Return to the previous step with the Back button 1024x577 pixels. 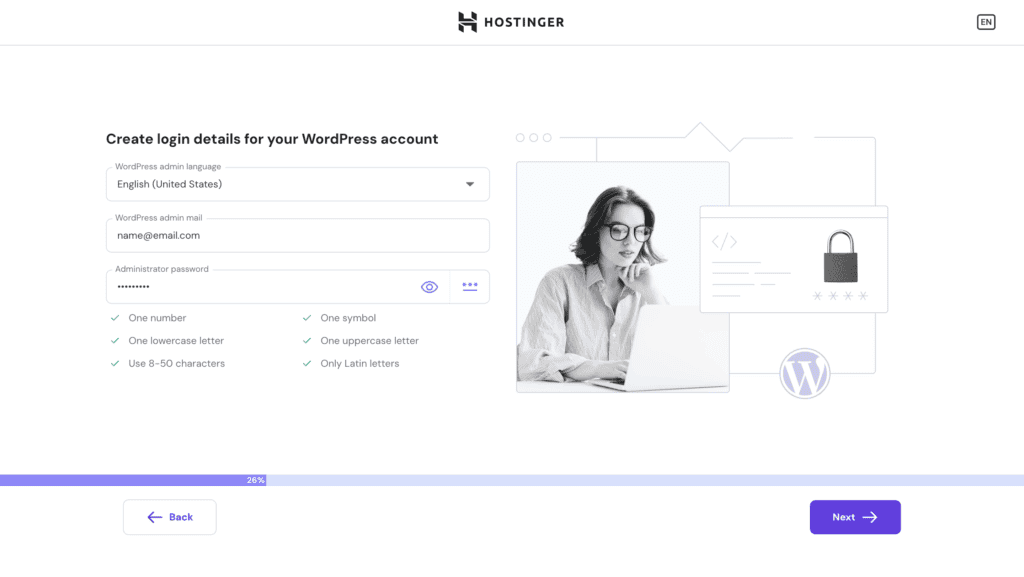click(170, 517)
